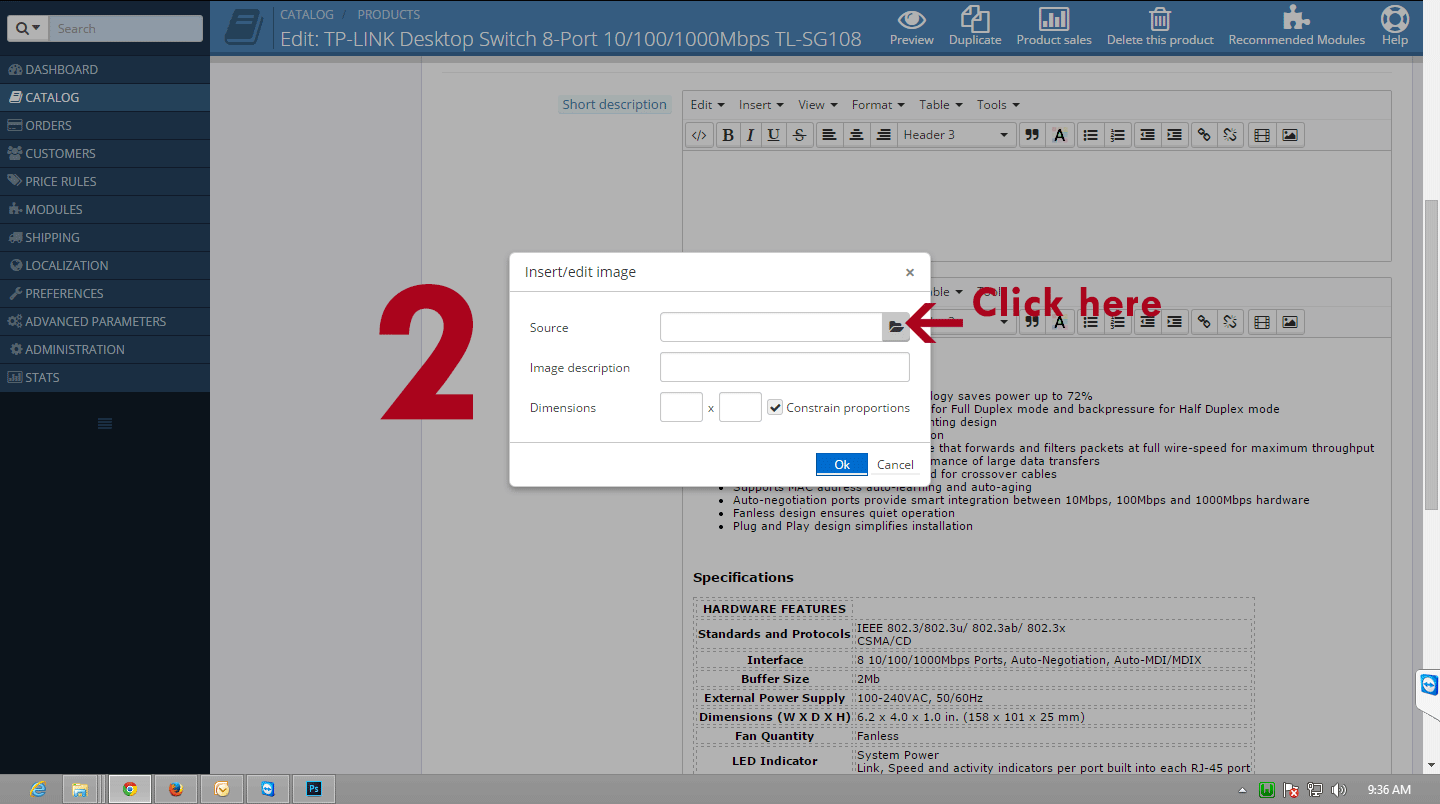Open Shipping in the sidebar
This screenshot has height=804, width=1440.
click(x=105, y=237)
